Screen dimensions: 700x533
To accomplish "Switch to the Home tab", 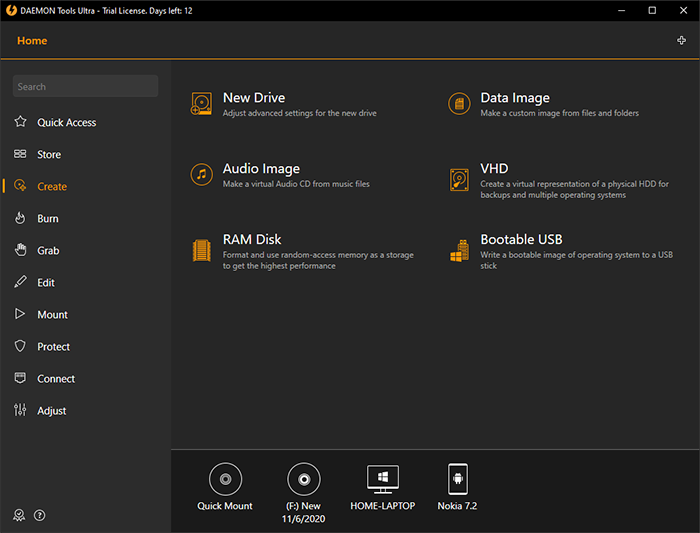I will click(x=32, y=41).
